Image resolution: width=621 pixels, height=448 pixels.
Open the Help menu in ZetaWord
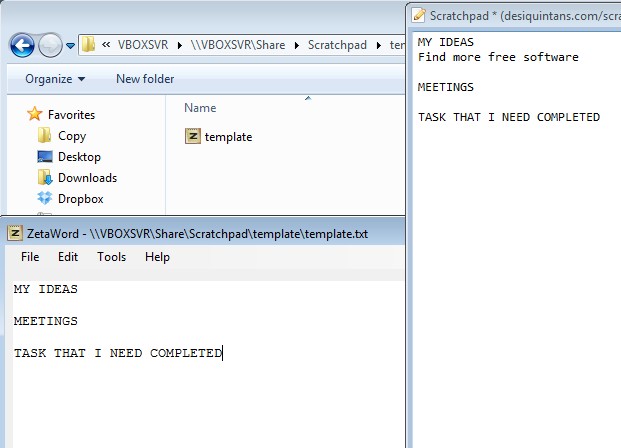click(x=157, y=257)
